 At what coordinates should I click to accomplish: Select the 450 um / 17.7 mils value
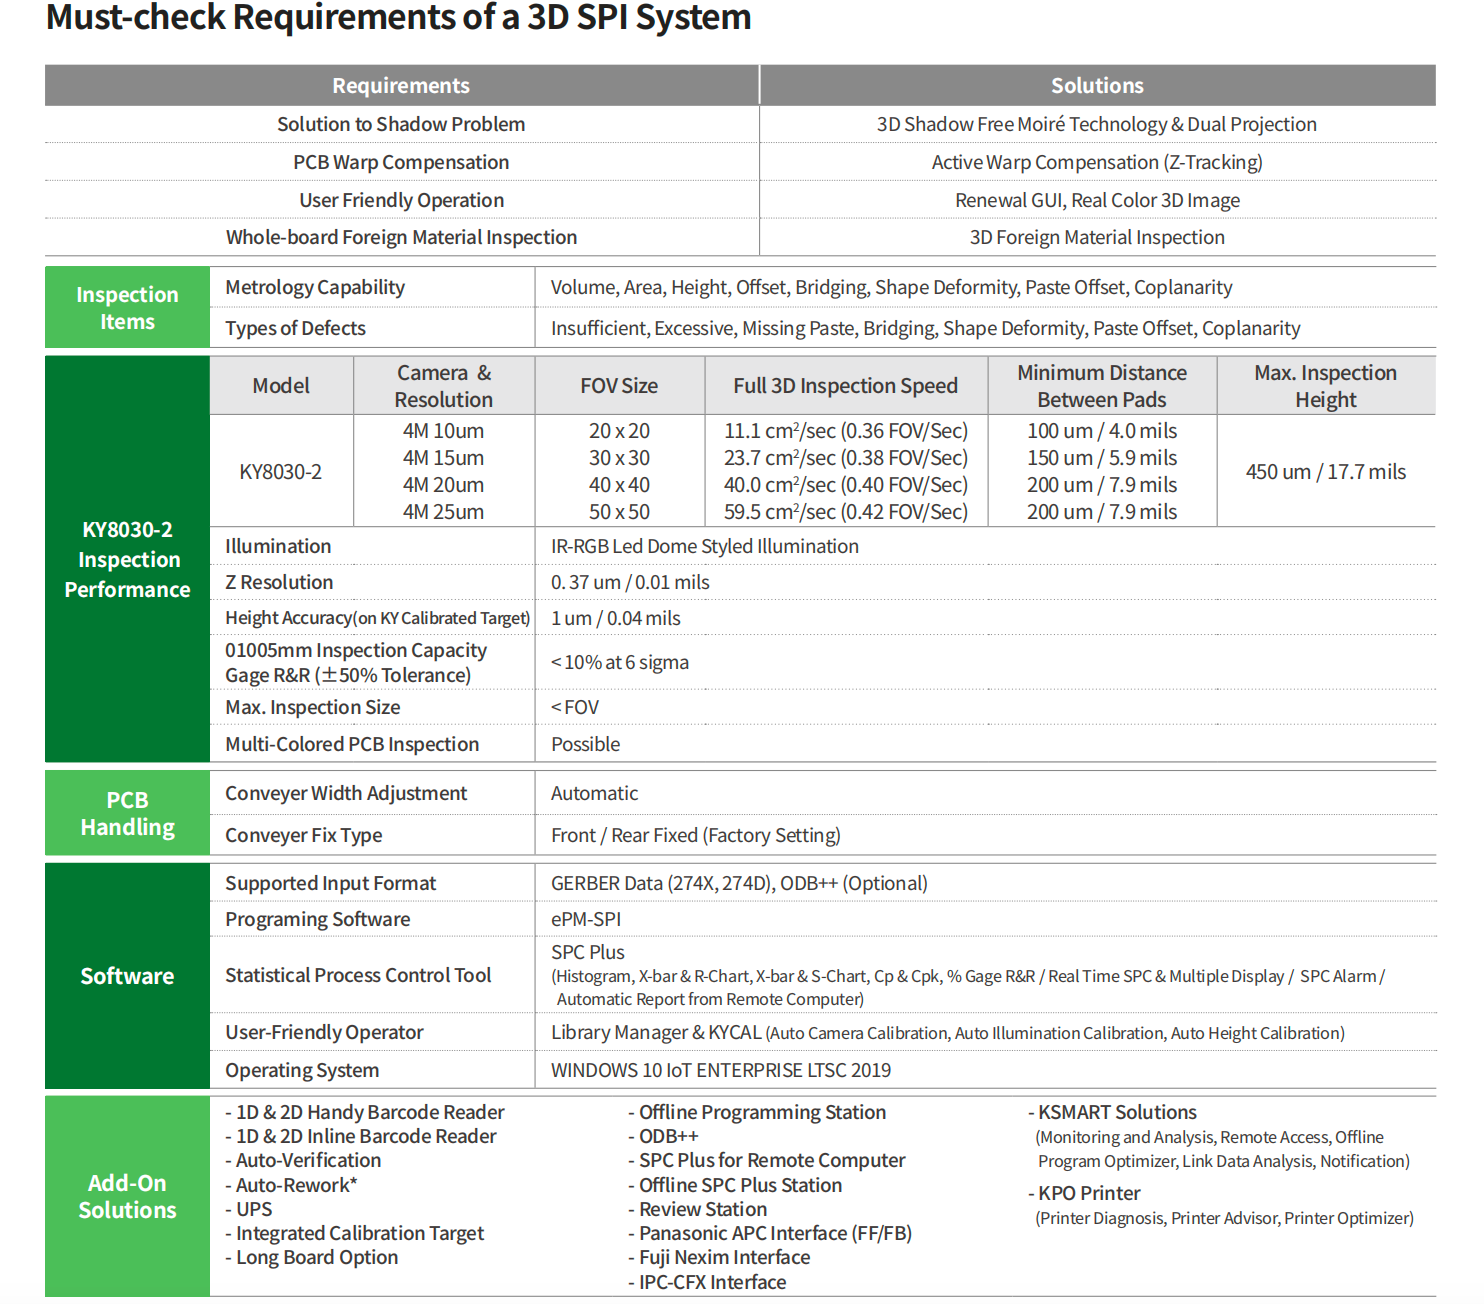(1325, 472)
